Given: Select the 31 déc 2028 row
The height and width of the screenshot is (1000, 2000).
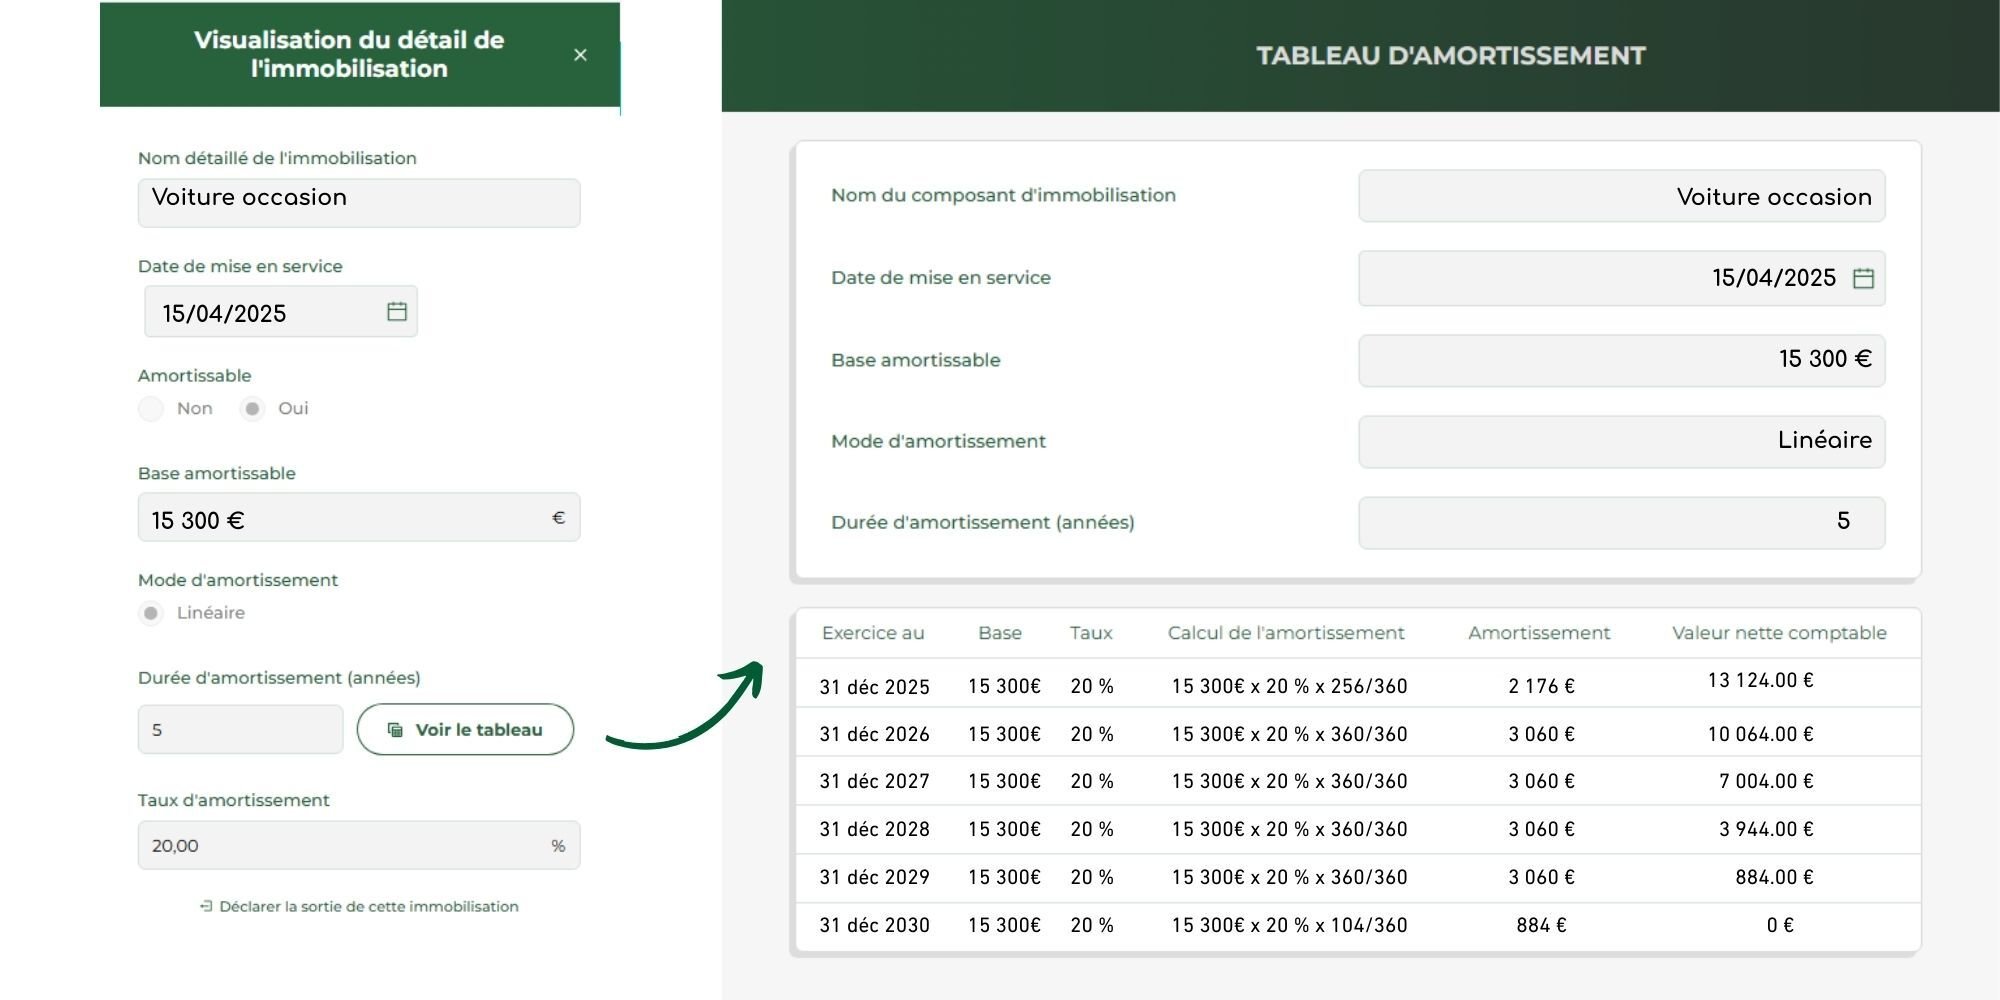Looking at the screenshot, I should point(1358,829).
